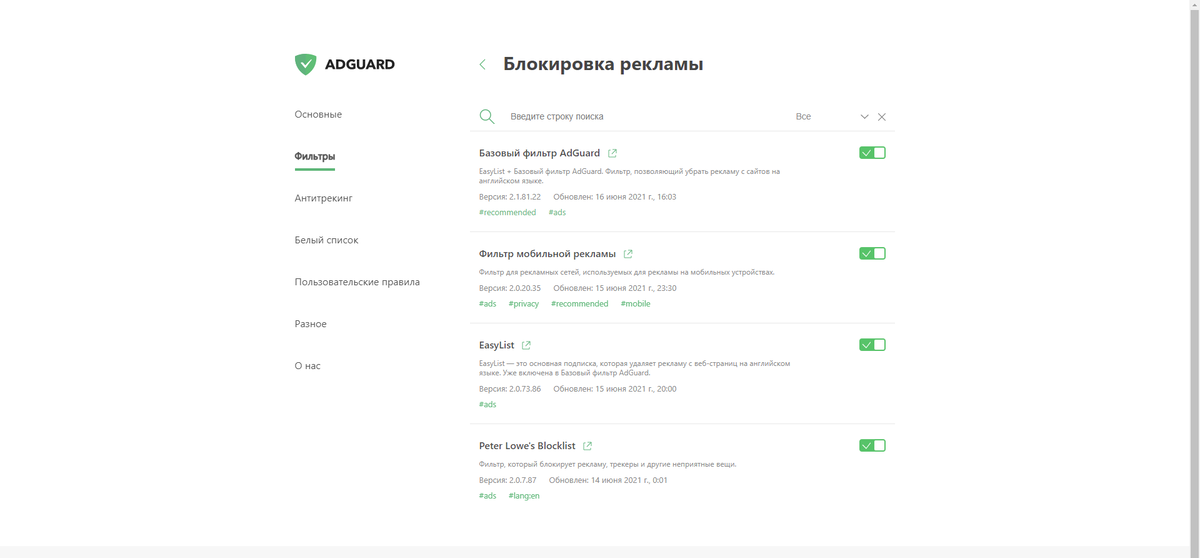The image size is (1200, 558).
Task: Open the Антитрекинг section
Action: click(323, 198)
